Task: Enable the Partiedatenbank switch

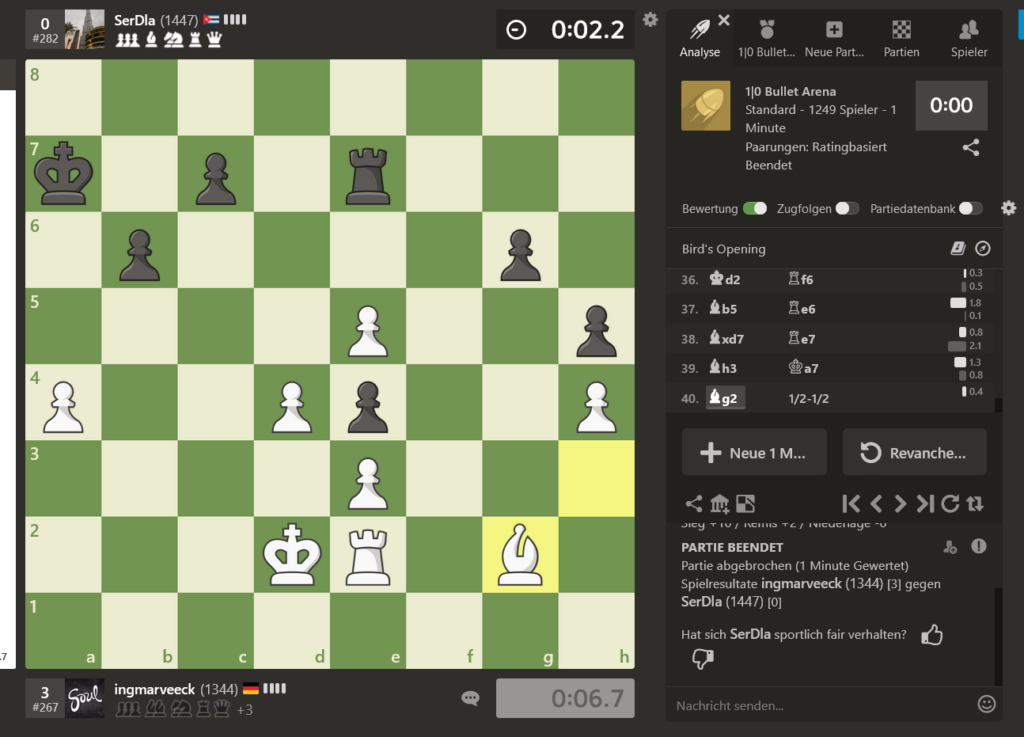Action: (970, 208)
